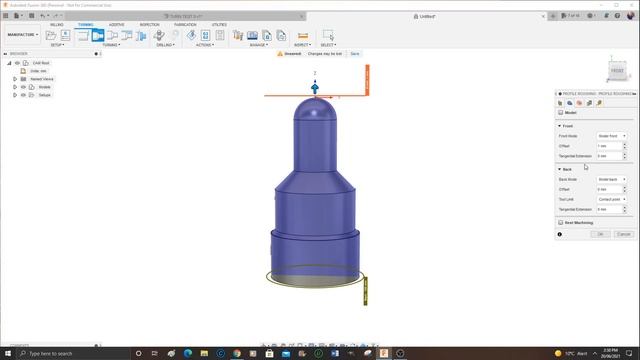Click the New Setup folder icon
Screen dimensions: 640x360
point(51,36)
